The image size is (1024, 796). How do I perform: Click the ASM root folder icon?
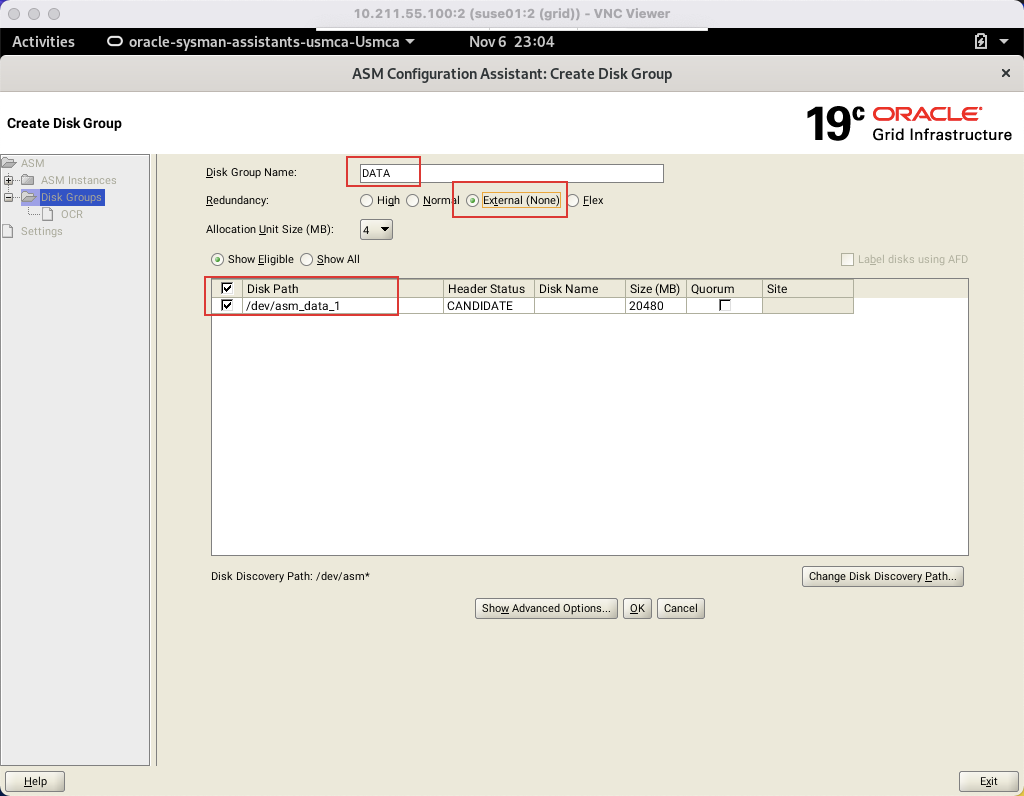coord(8,163)
